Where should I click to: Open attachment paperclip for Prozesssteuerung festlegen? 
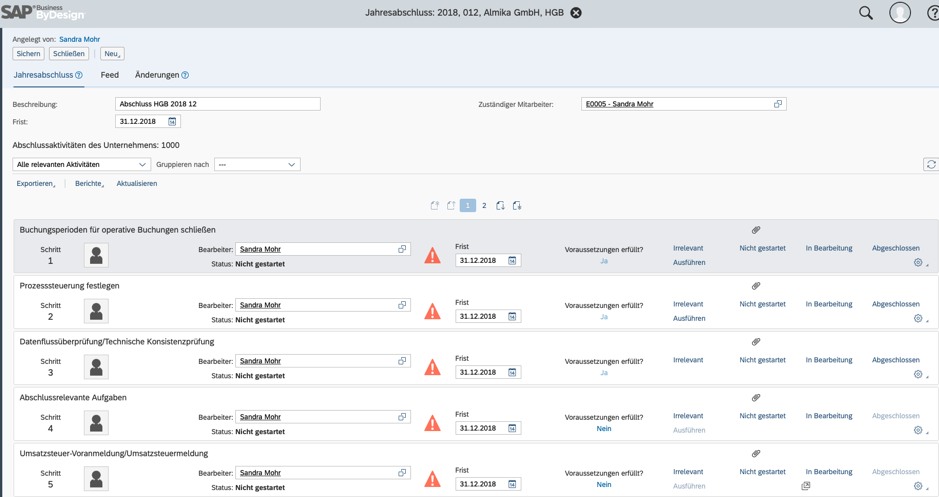[756, 286]
